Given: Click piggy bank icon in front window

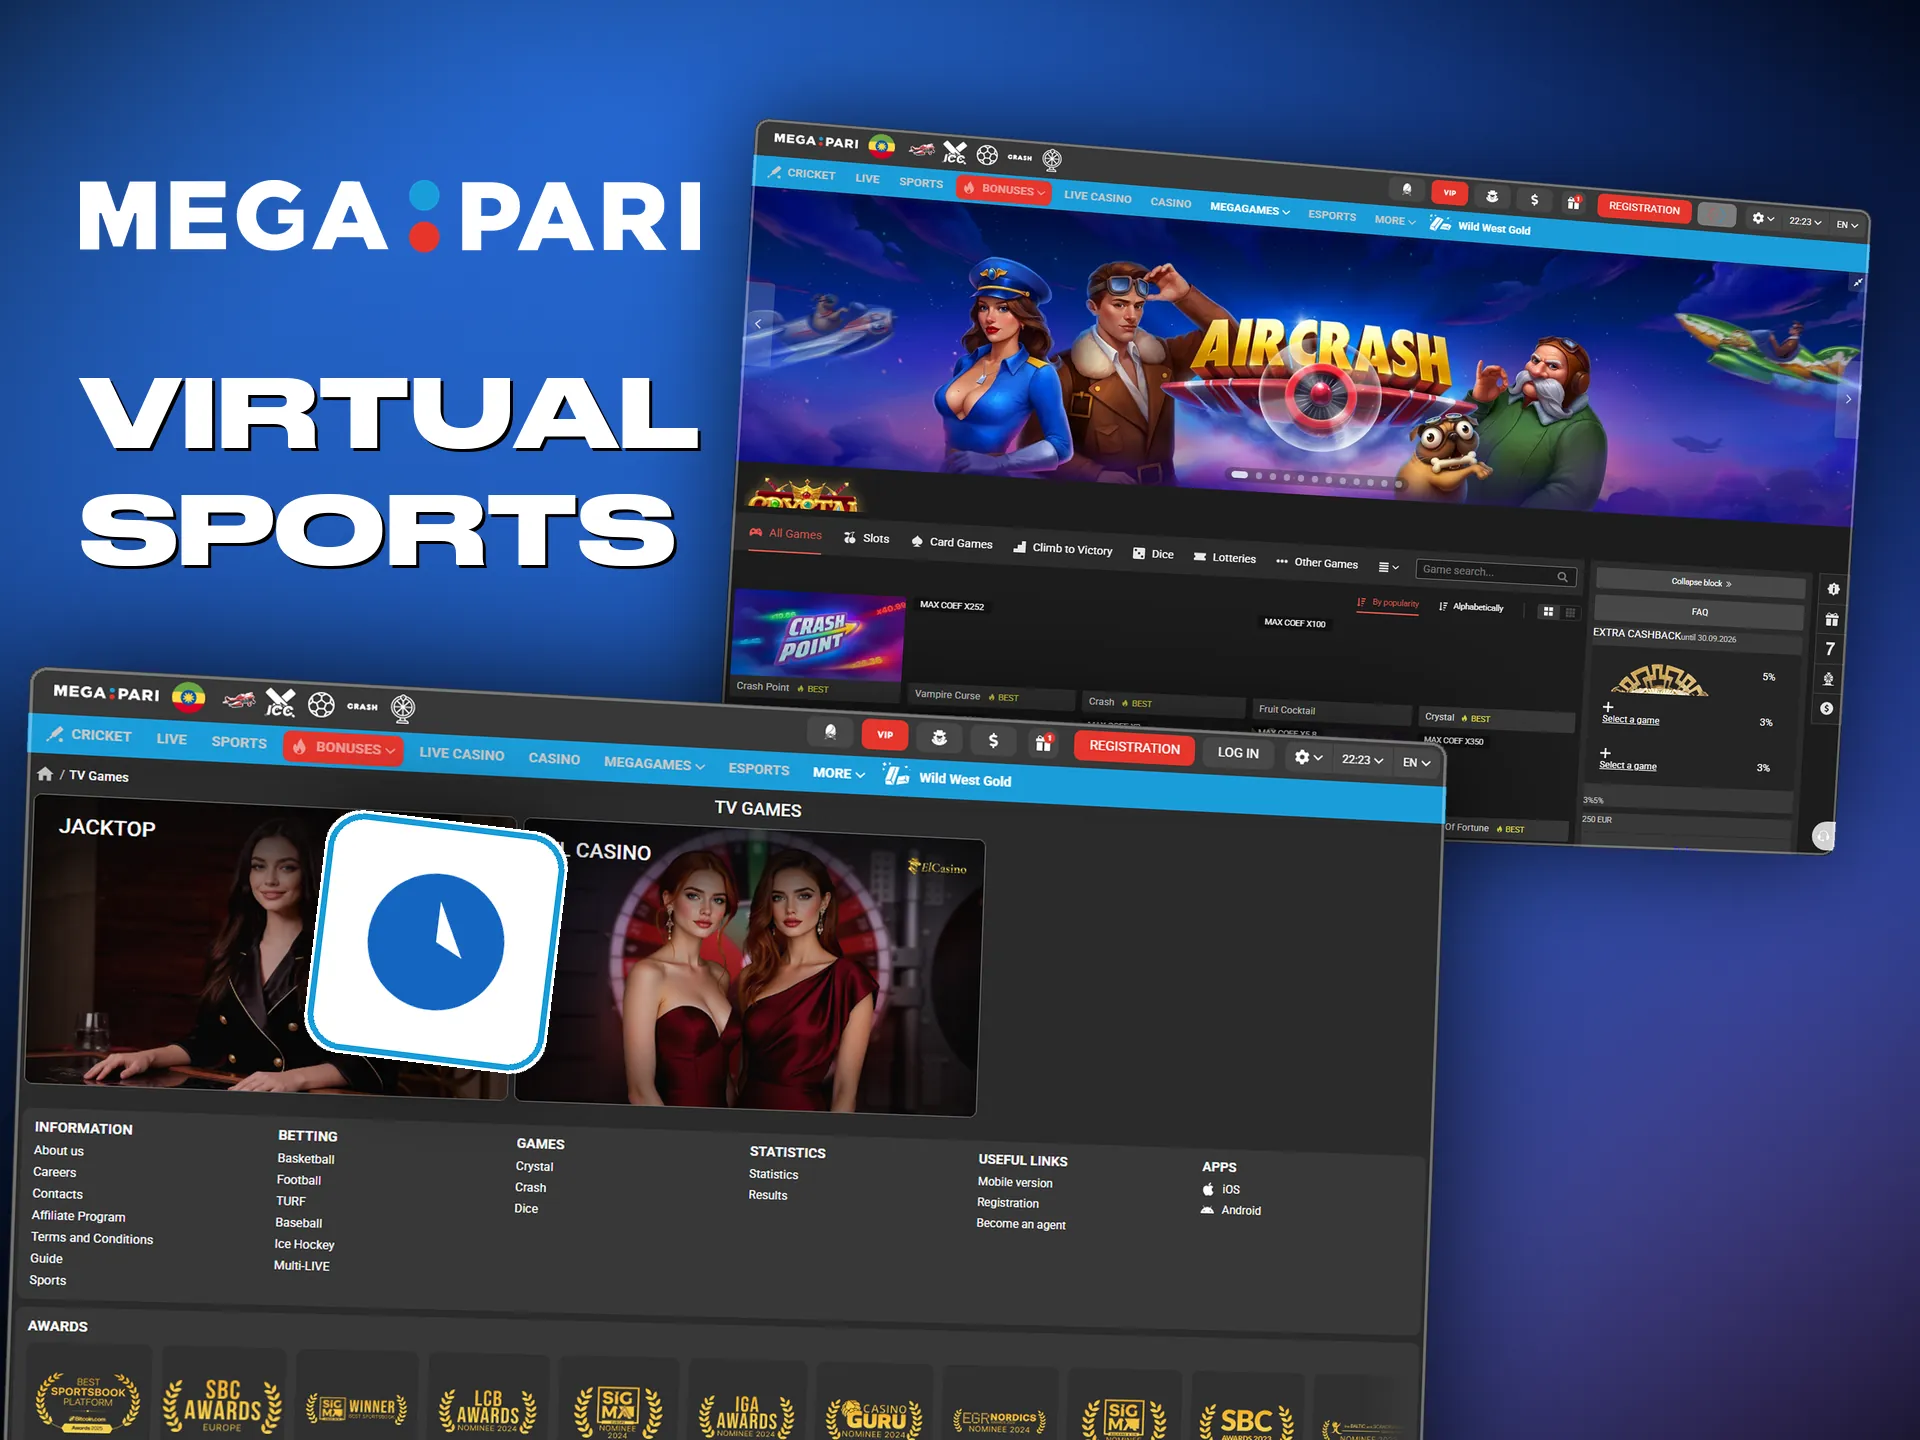Looking at the screenshot, I should (x=939, y=737).
